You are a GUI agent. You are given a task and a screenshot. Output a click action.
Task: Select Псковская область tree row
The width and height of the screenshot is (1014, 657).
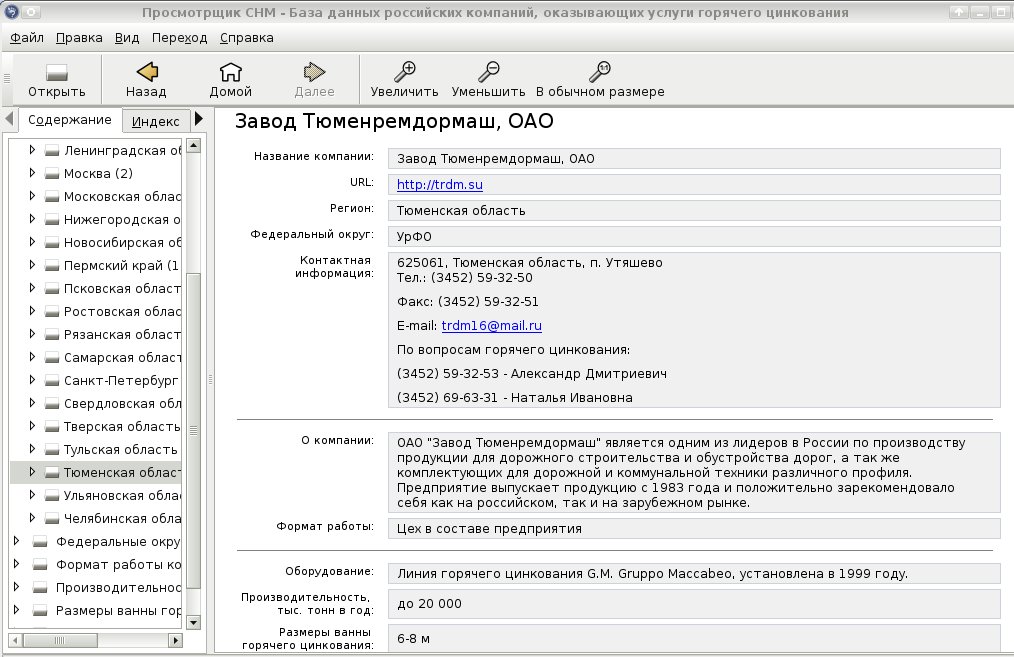pyautogui.click(x=96, y=288)
